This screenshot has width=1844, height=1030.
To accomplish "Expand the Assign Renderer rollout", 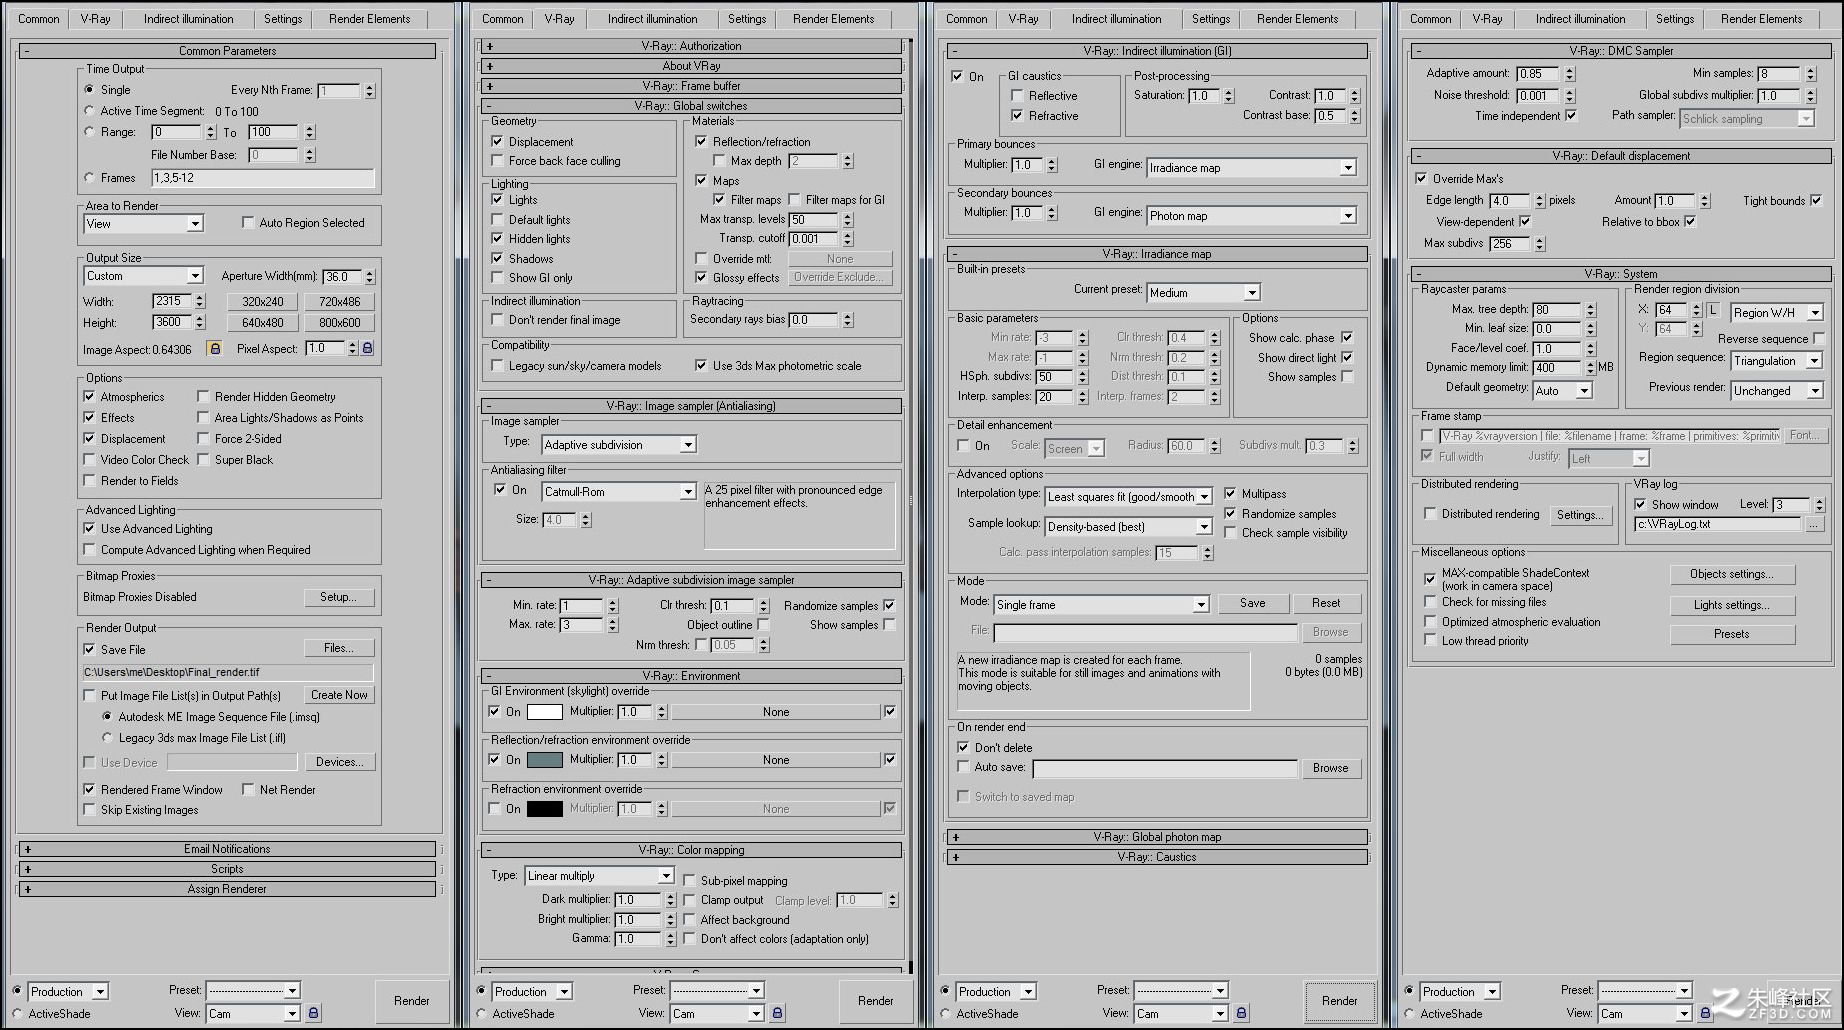I will pos(227,889).
